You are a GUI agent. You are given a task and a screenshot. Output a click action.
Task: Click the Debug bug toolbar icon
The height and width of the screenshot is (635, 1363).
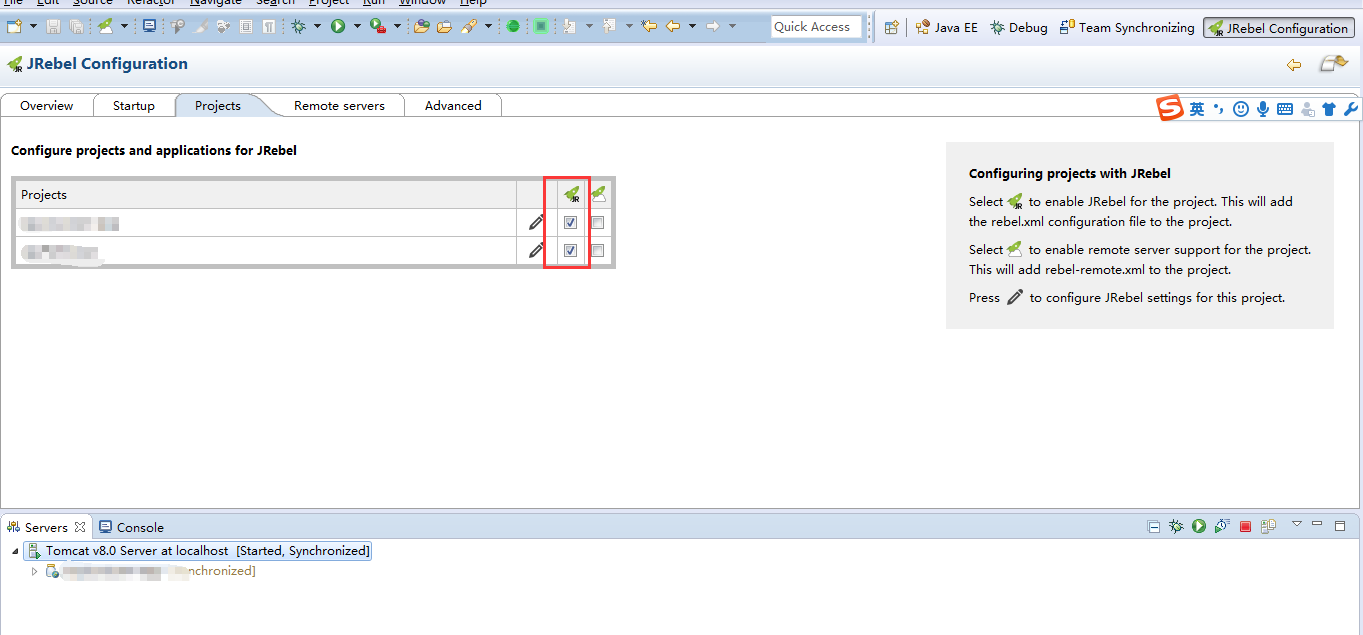pyautogui.click(x=298, y=26)
